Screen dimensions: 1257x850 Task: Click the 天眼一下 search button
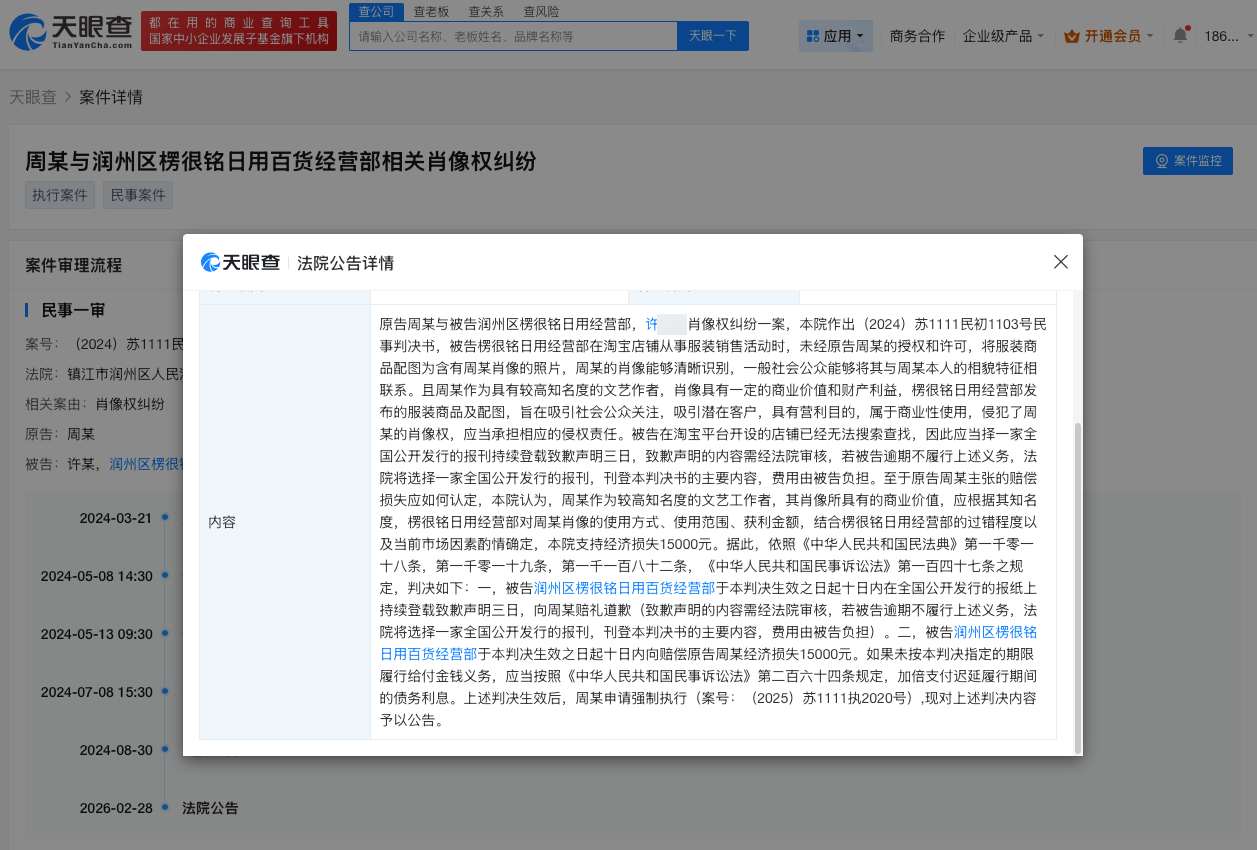coord(712,36)
